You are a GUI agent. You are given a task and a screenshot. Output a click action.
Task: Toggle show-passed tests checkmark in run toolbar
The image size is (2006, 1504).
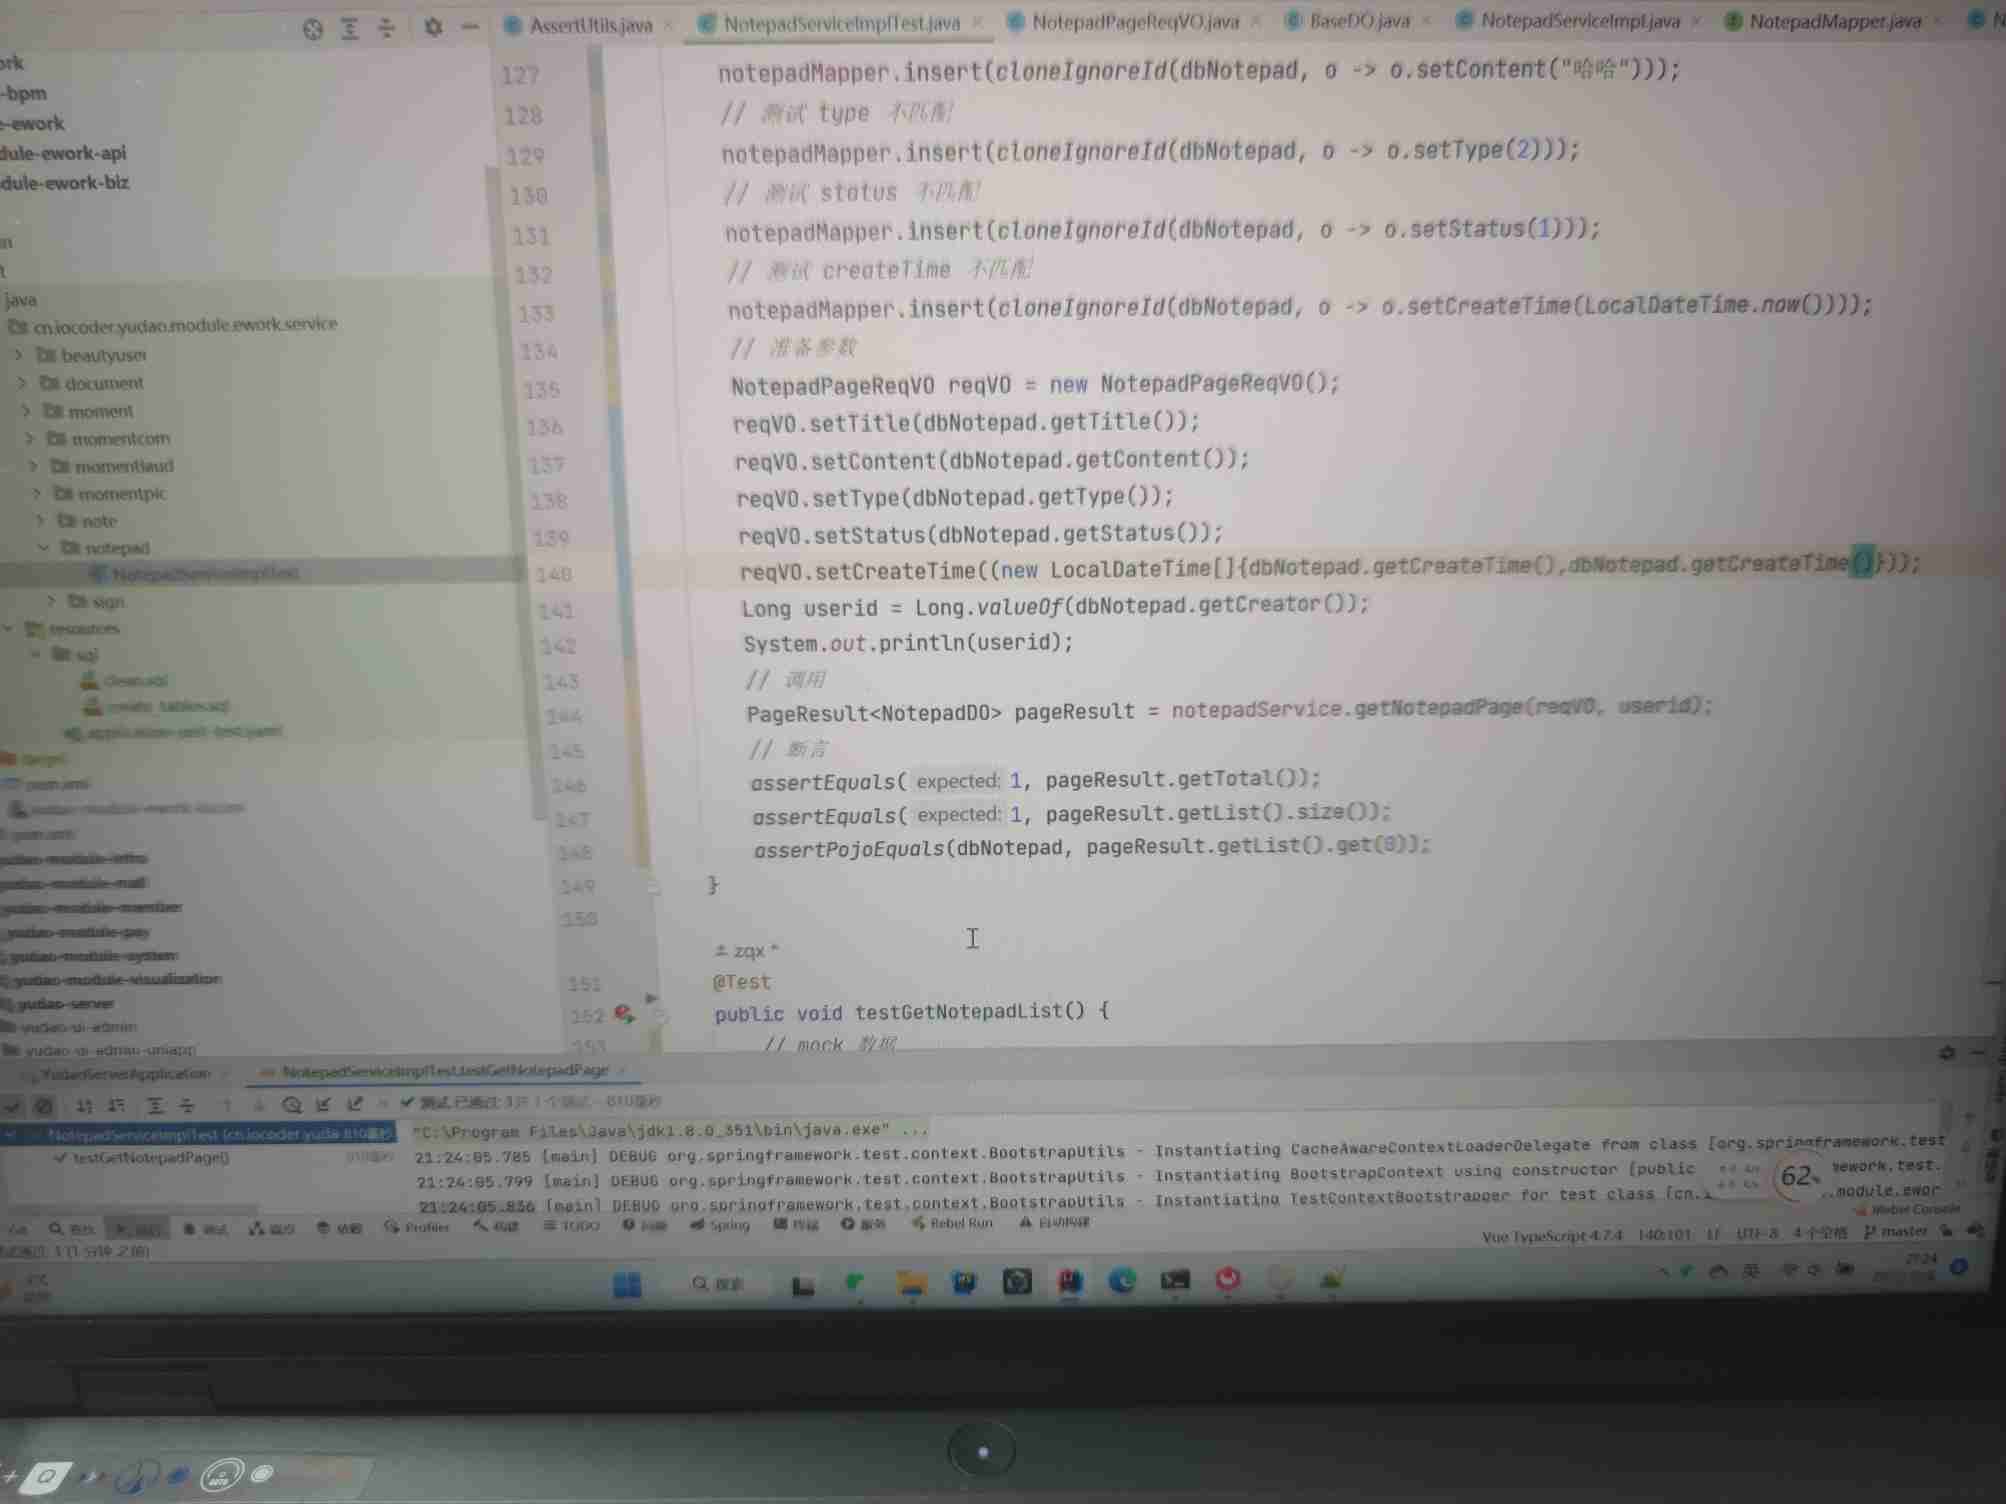pyautogui.click(x=12, y=1106)
